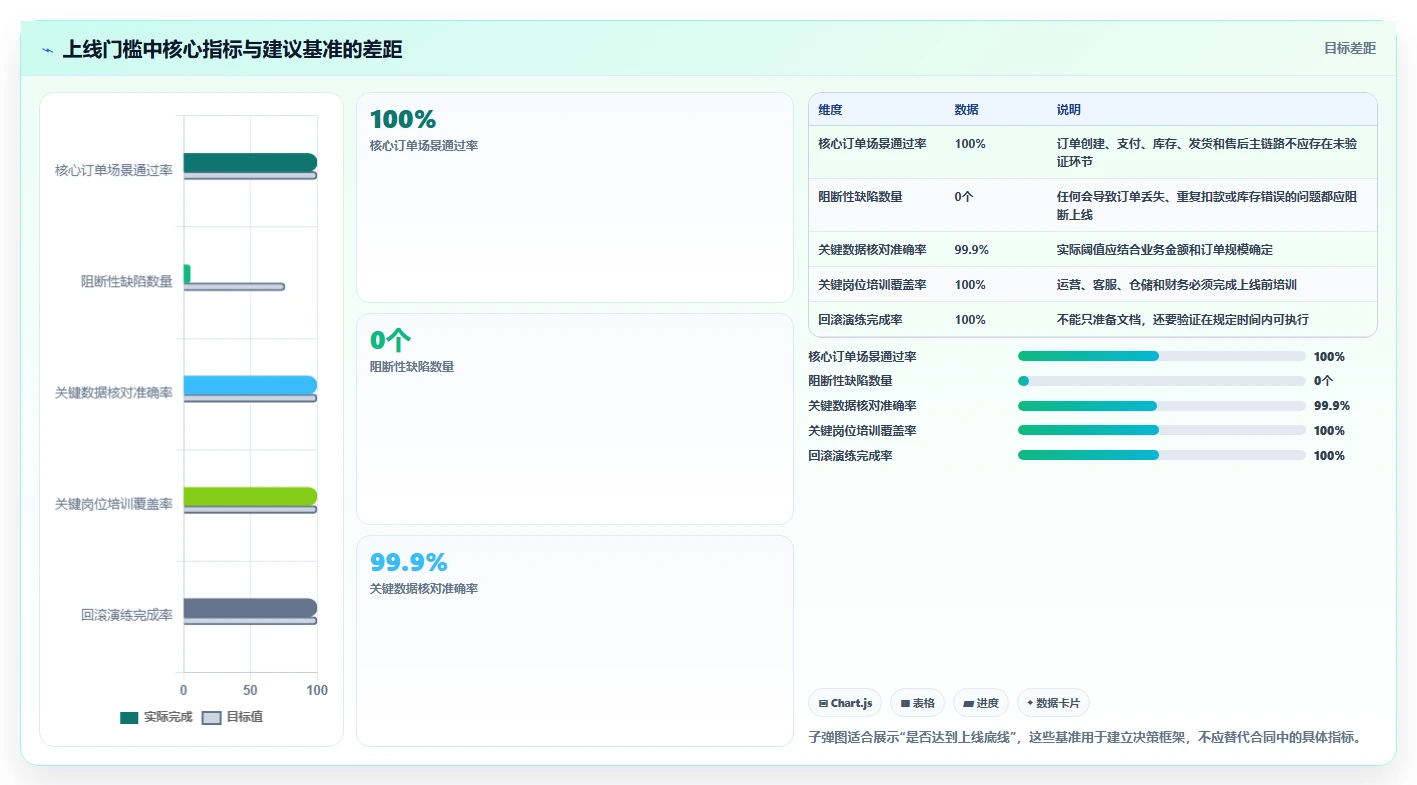
Task: Click the chart axis label 关键岗位培训覆盖率
Action: tap(114, 504)
